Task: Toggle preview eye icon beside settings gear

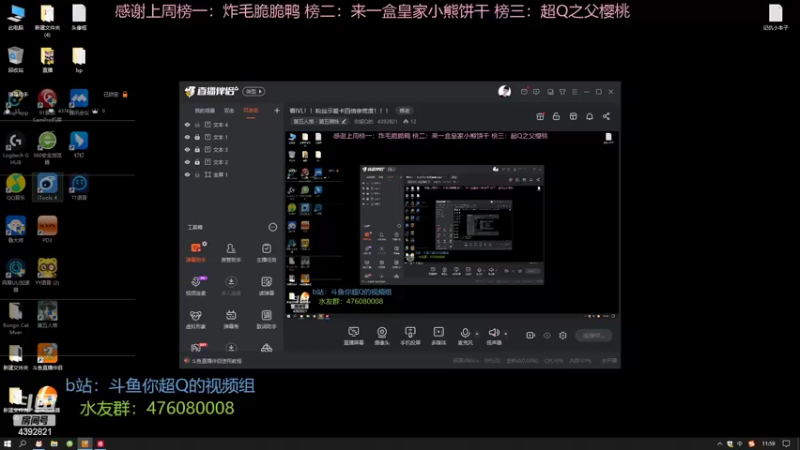Action: pyautogui.click(x=547, y=335)
